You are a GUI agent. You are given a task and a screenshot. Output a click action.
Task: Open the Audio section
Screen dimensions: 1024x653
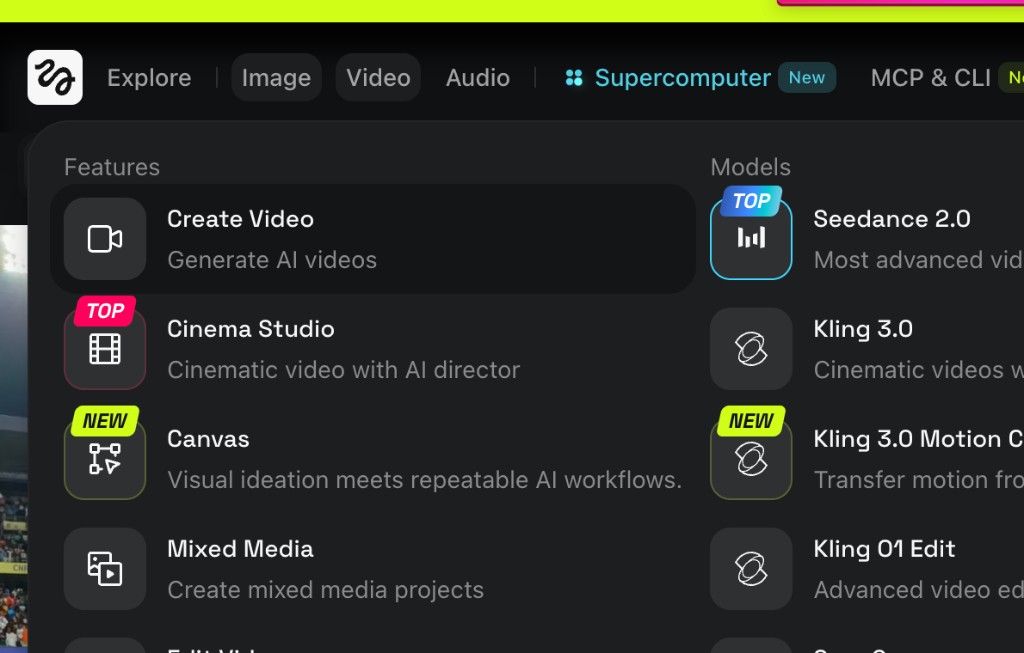(x=477, y=78)
